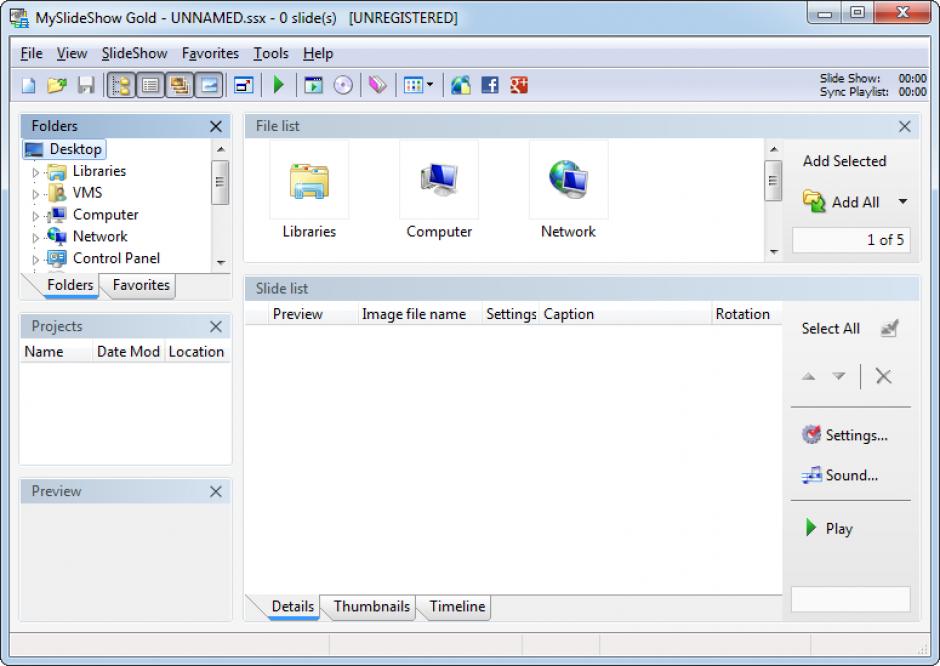
Task: Click the Date Mod column header in Projects
Action: pos(128,352)
